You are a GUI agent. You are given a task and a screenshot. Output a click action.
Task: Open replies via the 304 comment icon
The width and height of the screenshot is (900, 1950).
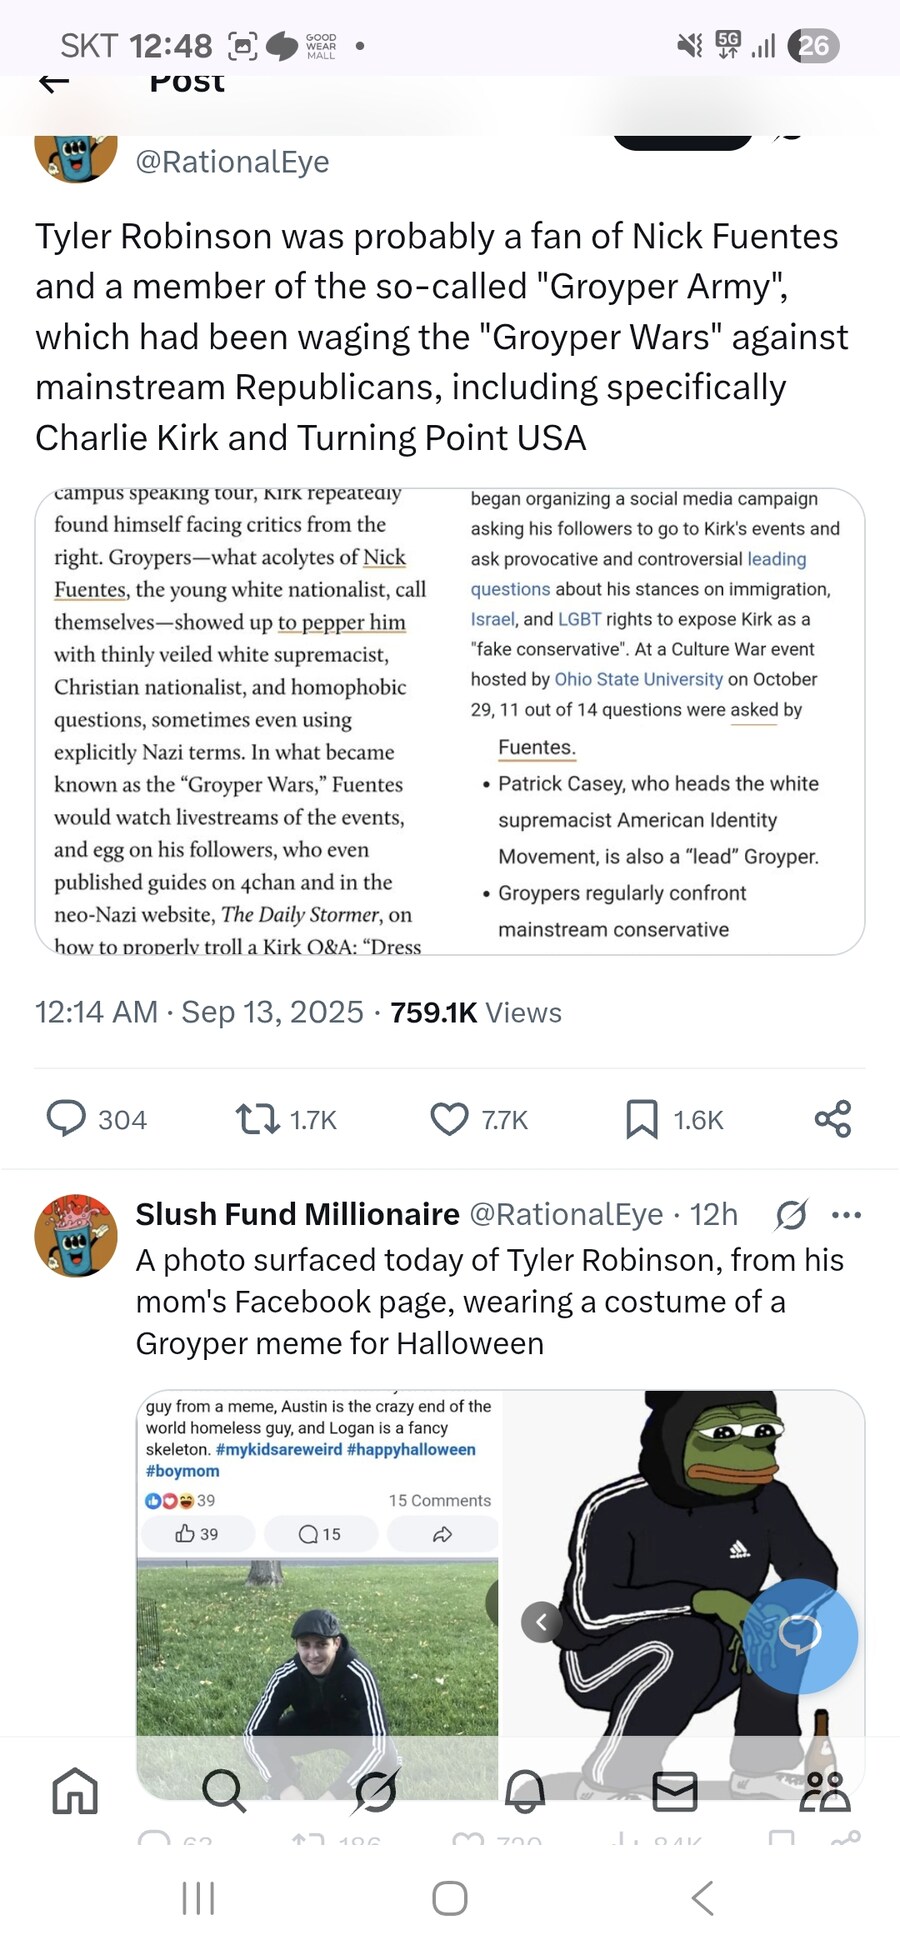point(67,1119)
